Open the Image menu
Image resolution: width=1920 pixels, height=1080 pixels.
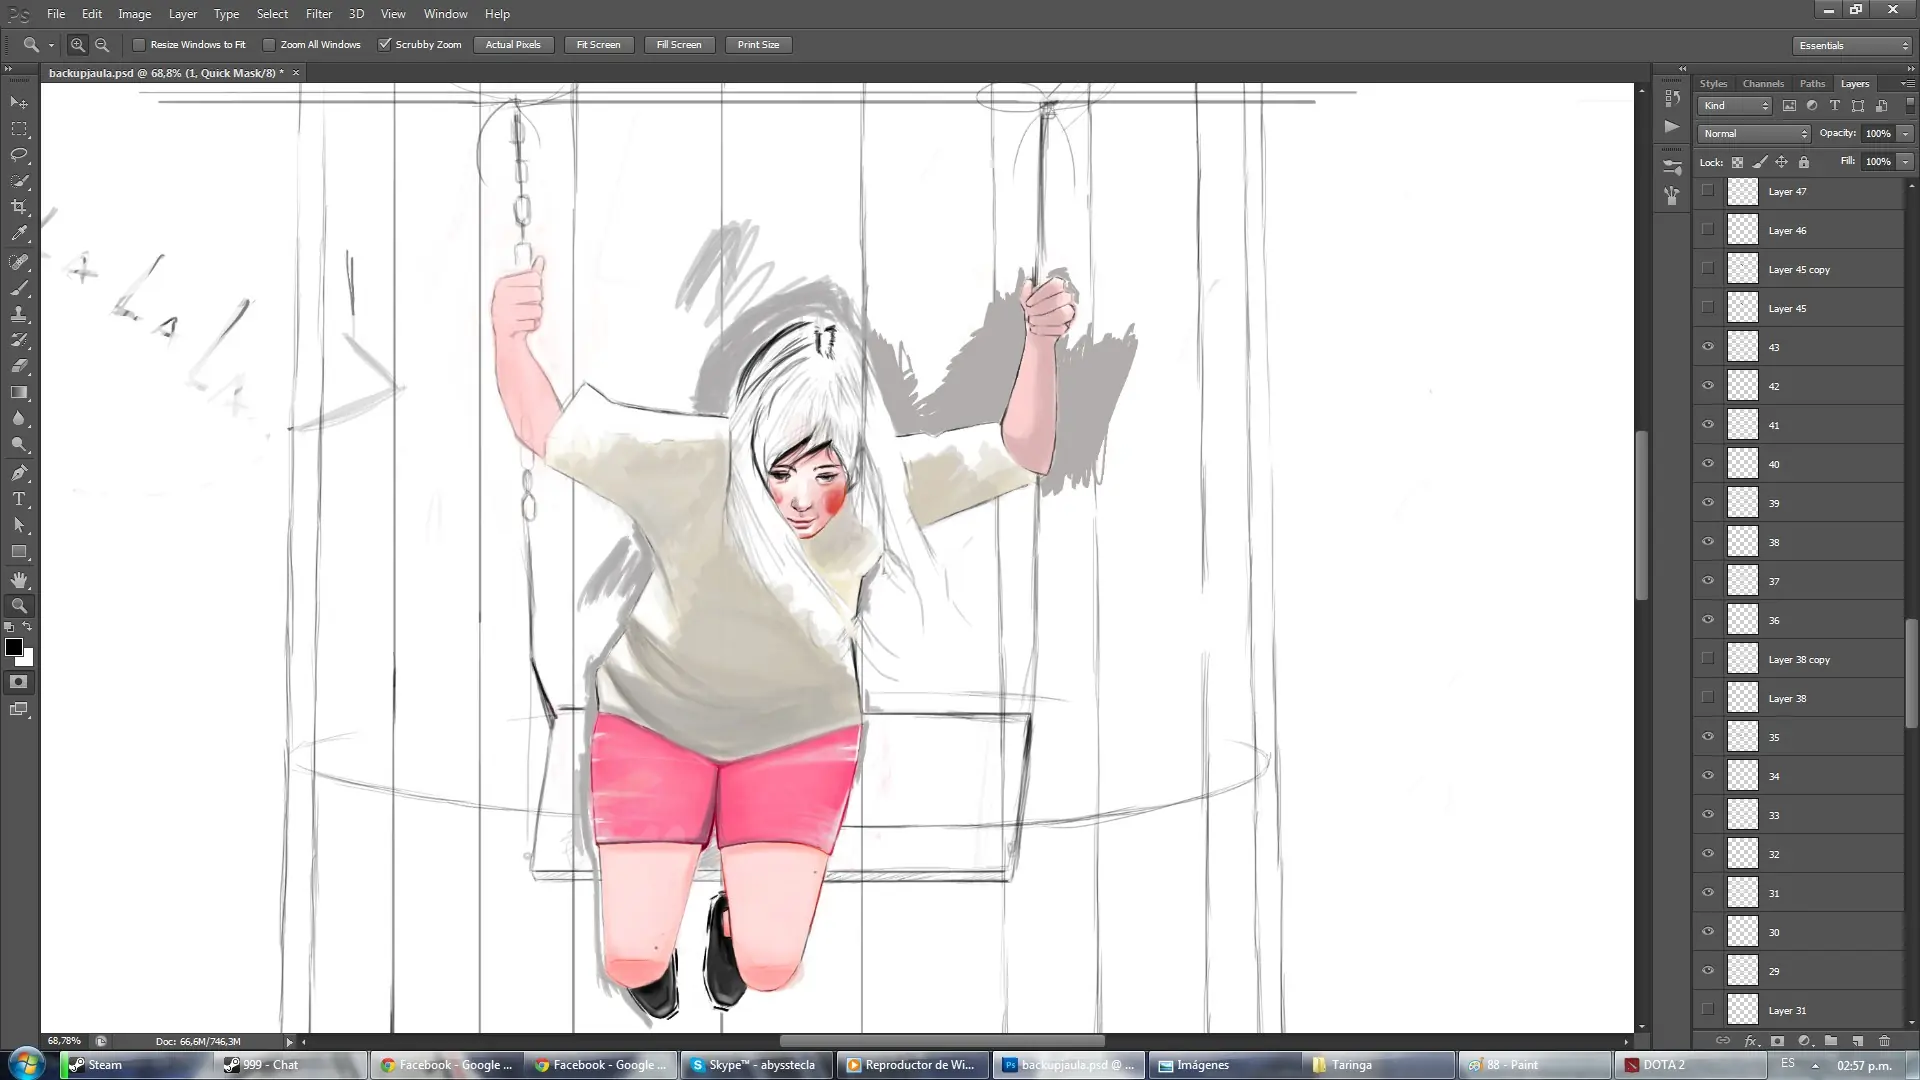click(134, 14)
